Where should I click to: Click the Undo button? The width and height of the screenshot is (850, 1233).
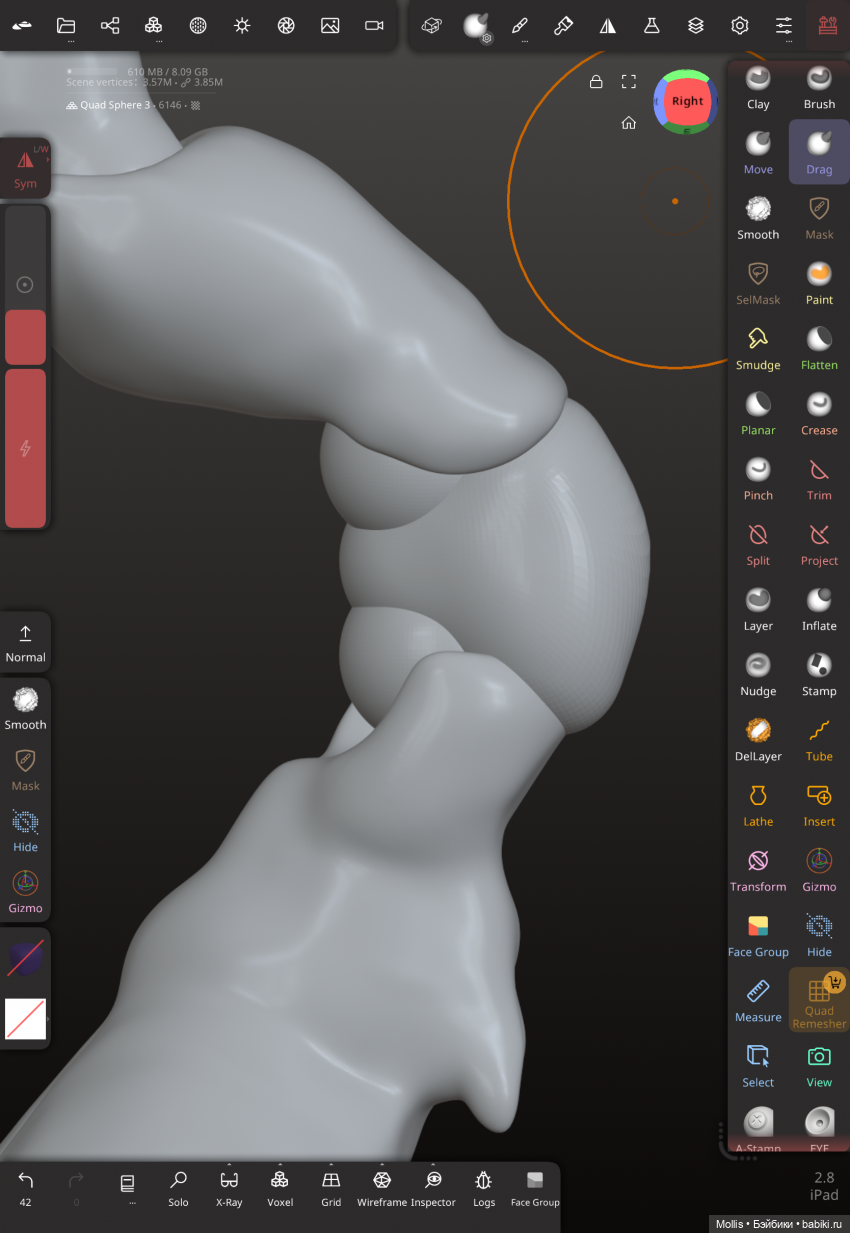tap(26, 1188)
